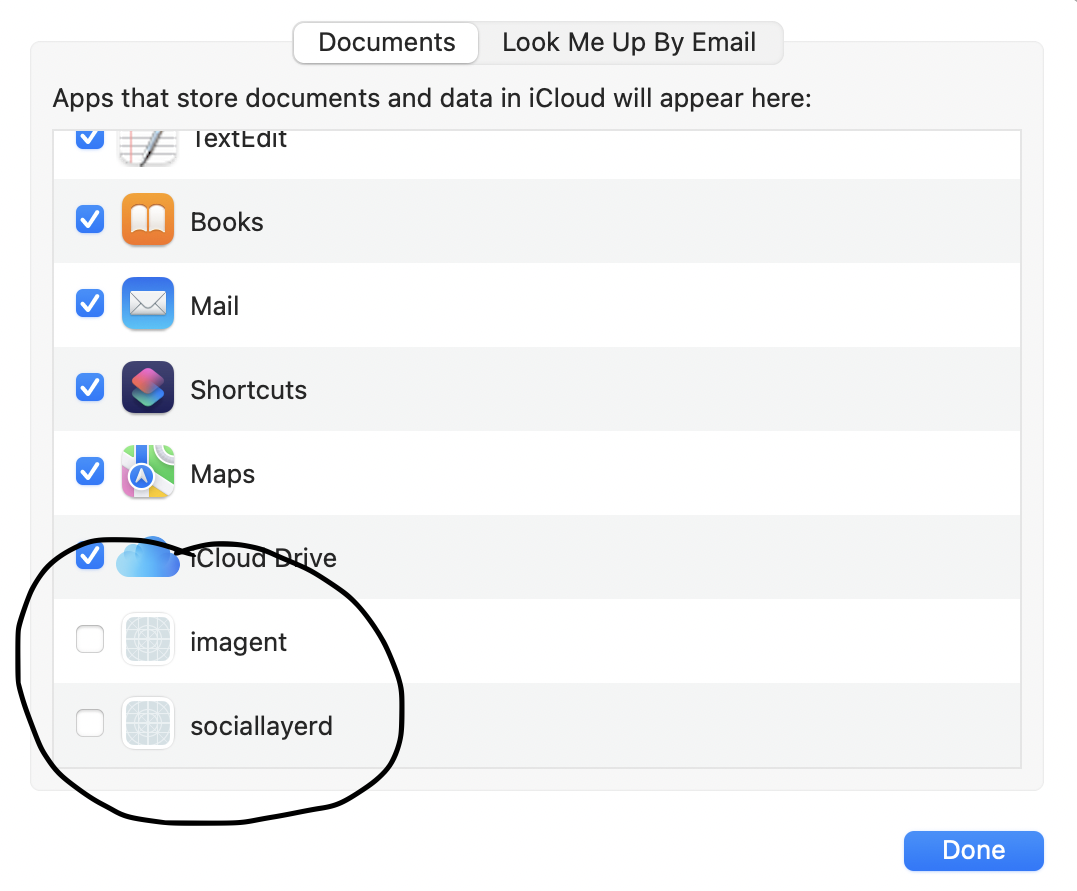
Task: Click the Mail envelope icon
Action: tap(148, 304)
